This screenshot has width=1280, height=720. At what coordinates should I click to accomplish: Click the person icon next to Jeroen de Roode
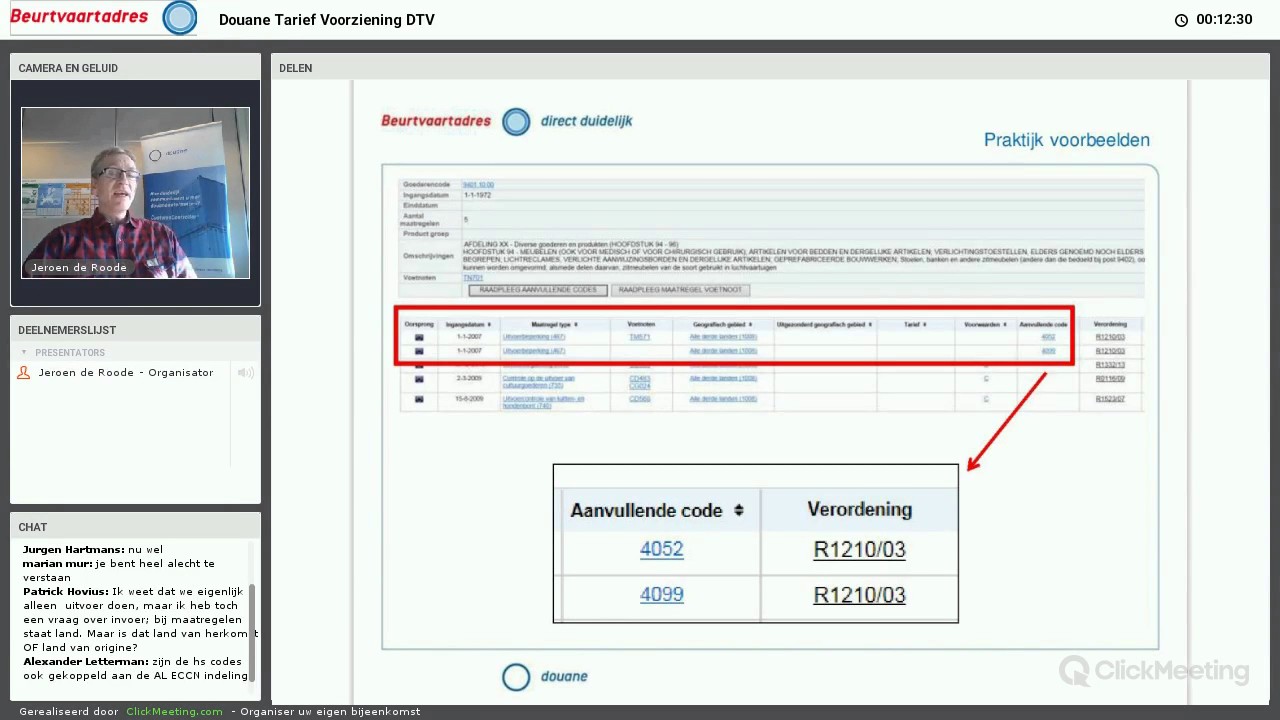(x=24, y=373)
